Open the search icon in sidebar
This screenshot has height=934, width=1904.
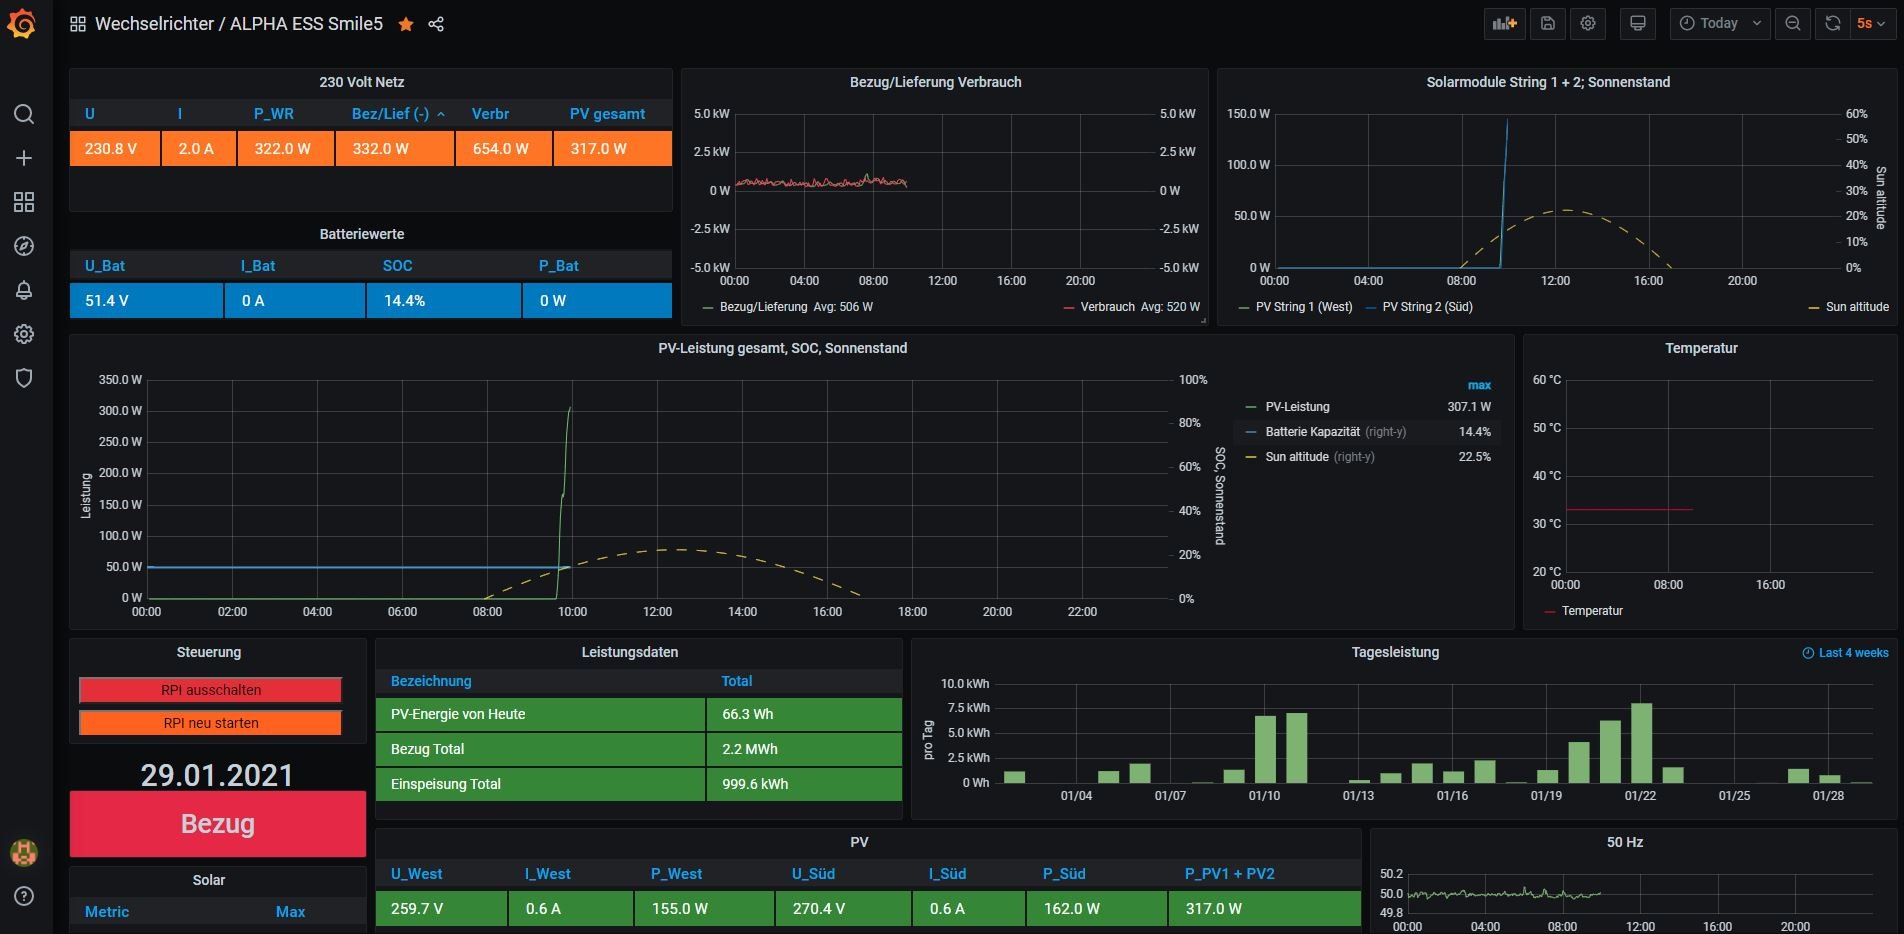[24, 114]
